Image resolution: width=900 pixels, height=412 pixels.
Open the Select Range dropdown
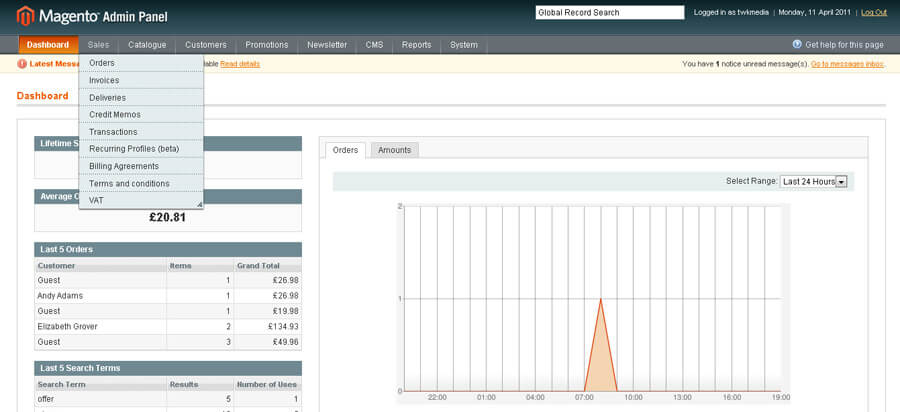(x=813, y=181)
